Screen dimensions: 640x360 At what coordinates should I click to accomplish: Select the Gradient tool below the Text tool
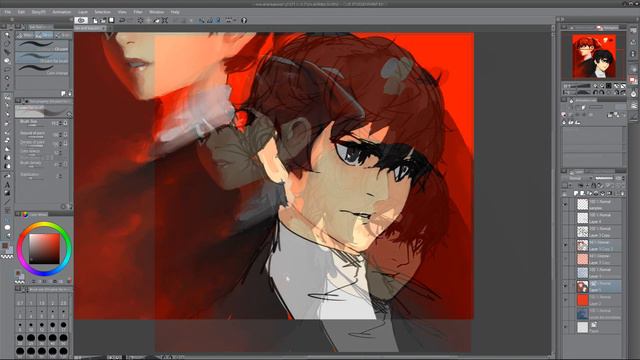pos(7,193)
